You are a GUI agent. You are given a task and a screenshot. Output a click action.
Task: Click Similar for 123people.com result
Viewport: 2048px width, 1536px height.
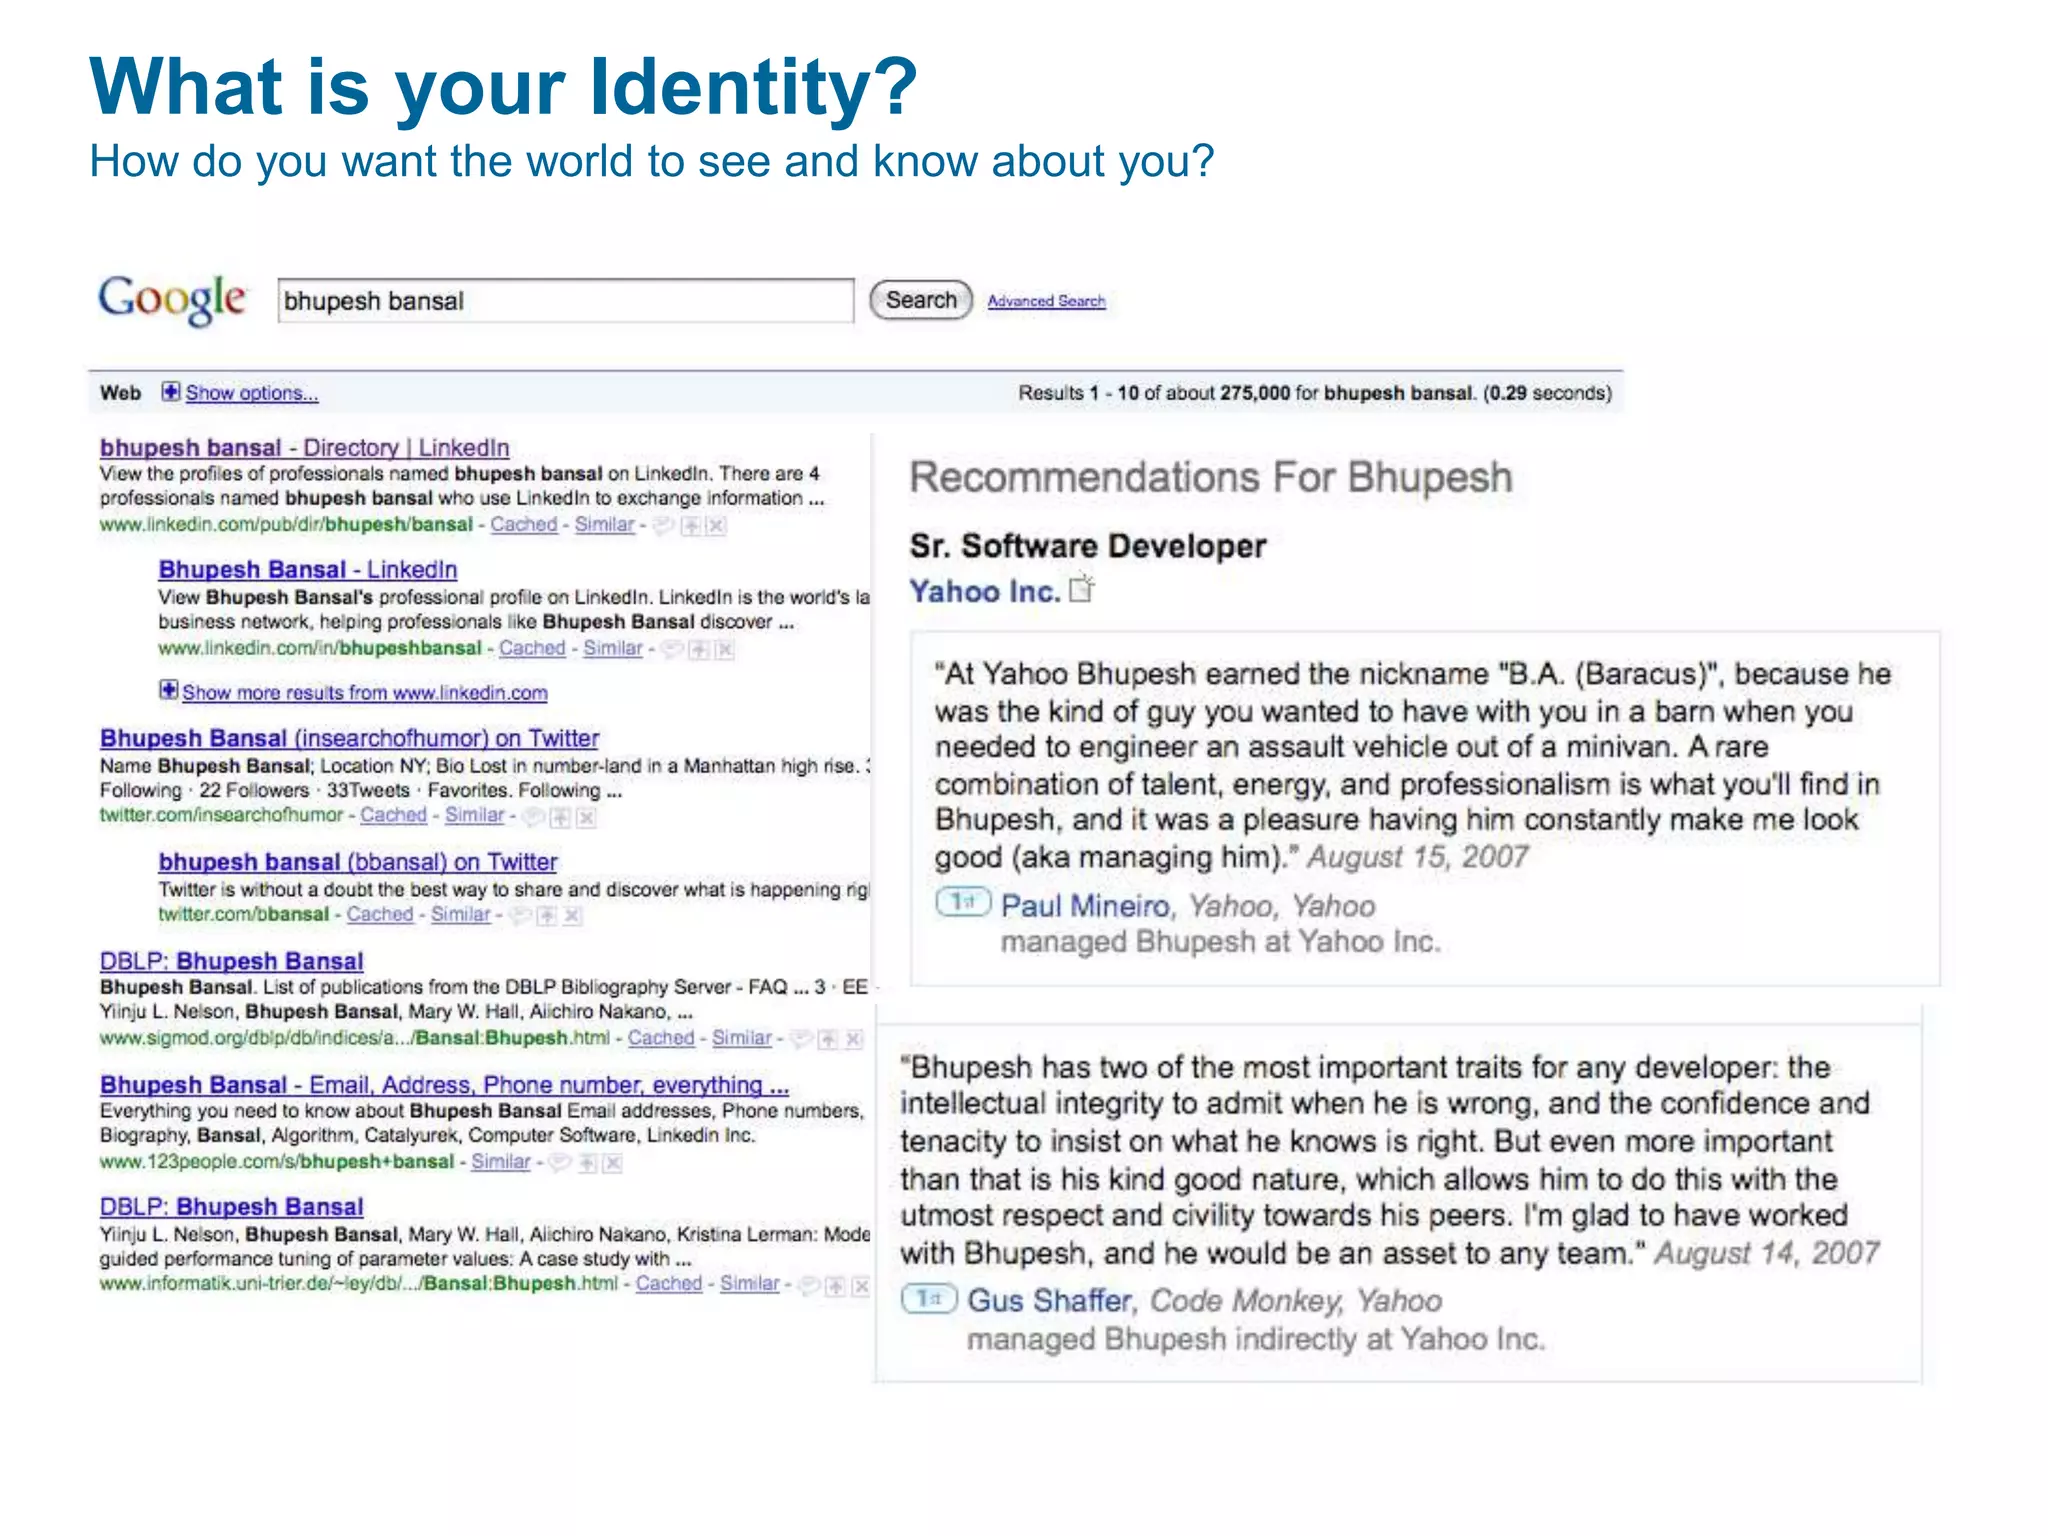tap(501, 1161)
